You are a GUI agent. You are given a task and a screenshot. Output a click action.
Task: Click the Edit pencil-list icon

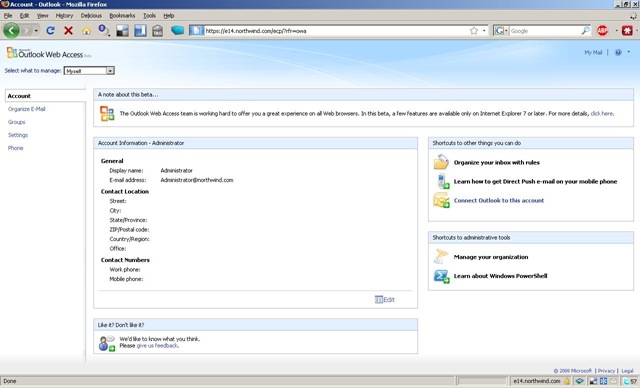click(379, 299)
